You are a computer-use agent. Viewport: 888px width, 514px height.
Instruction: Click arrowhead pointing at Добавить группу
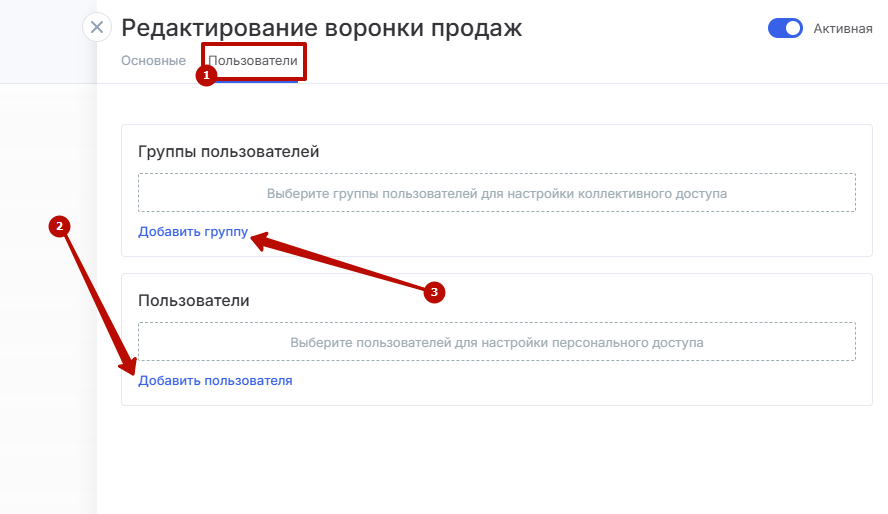tap(260, 238)
